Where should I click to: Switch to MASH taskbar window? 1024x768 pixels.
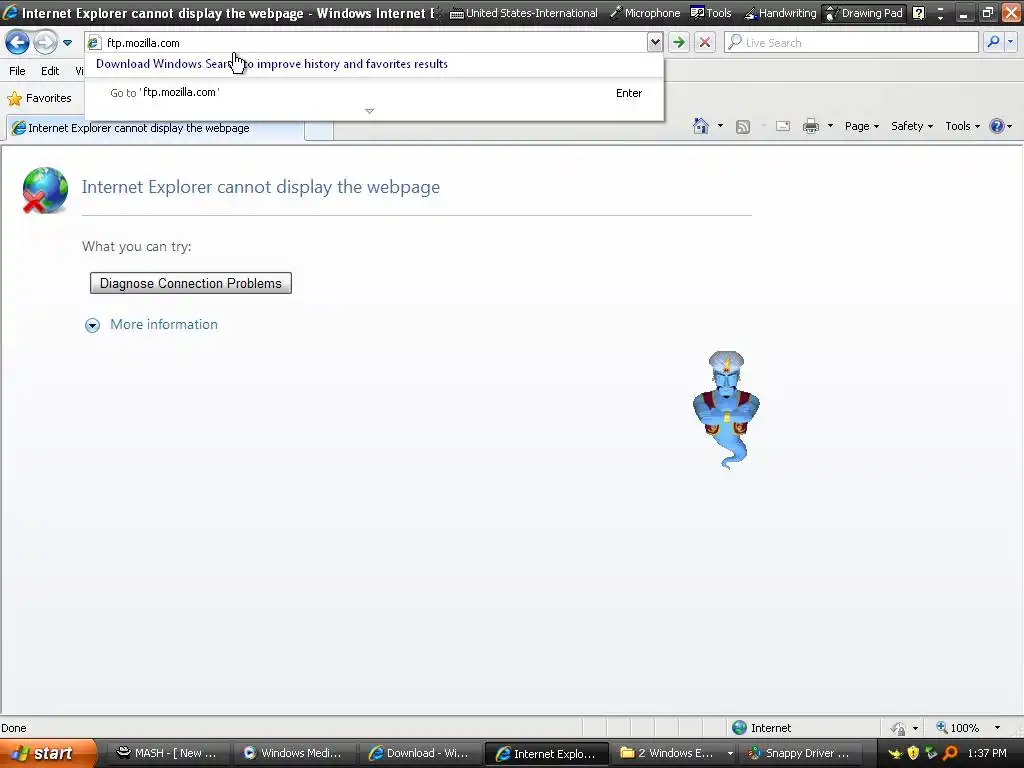(167, 753)
